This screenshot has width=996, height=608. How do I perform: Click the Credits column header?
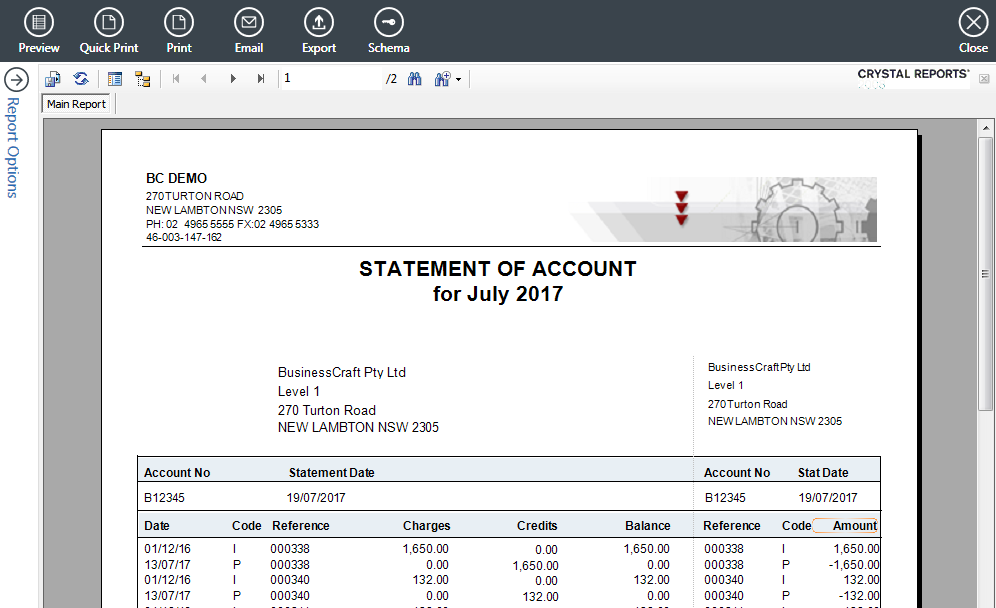(x=537, y=525)
